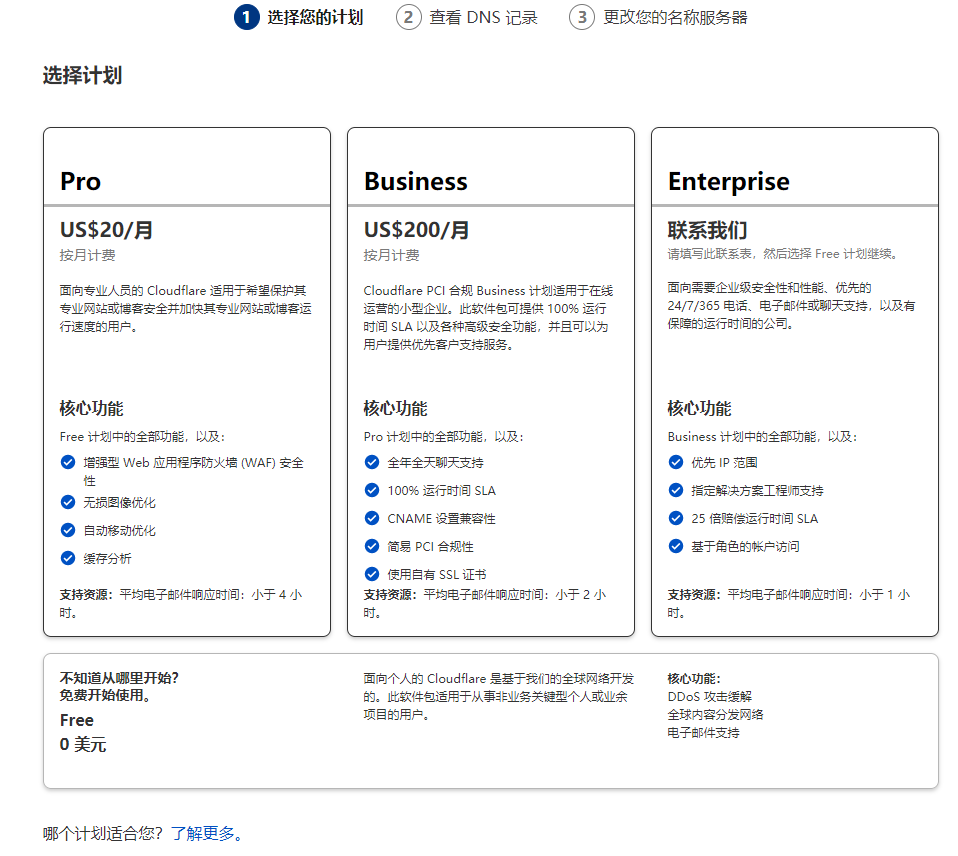Viewport: 958px width, 856px height.
Task: Click the 指定解决方案工程师支持 feature text
Action: coord(758,491)
